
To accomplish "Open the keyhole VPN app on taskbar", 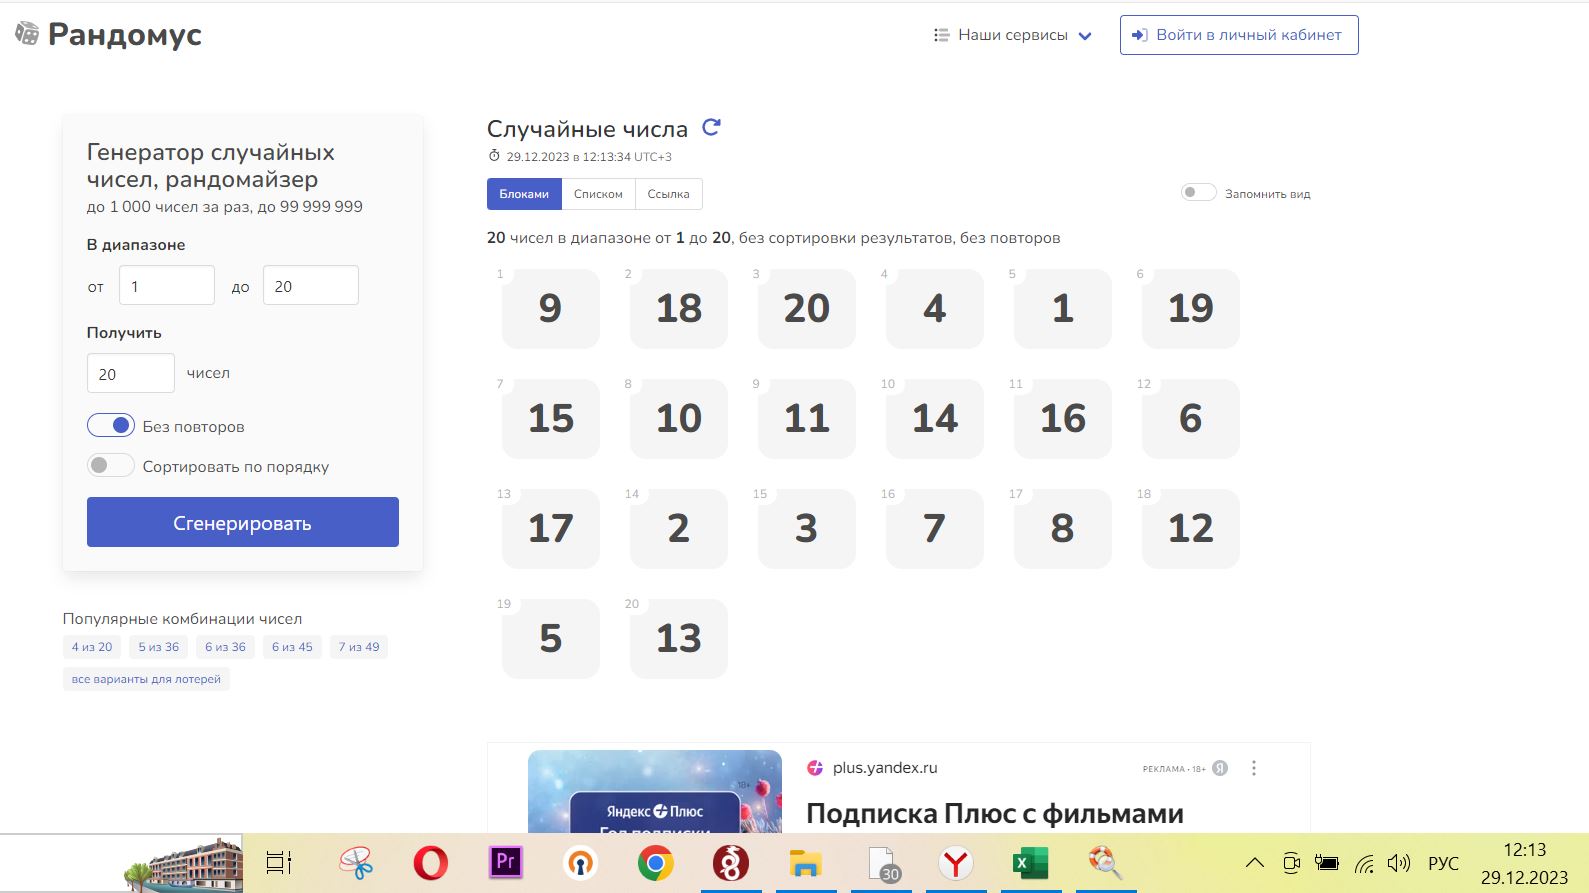I will click(x=581, y=863).
